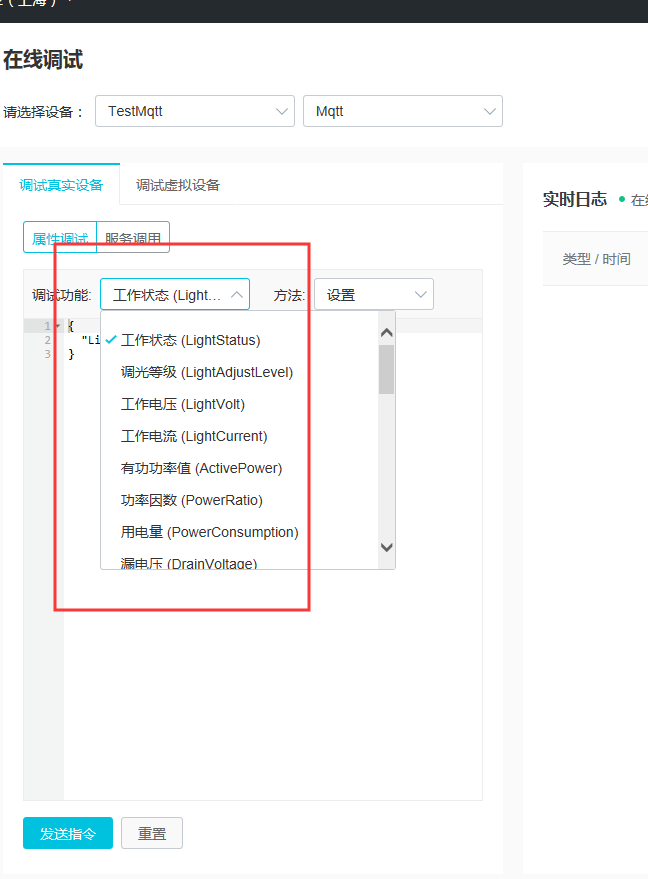Click dropdown list scroll down arrow
Image resolution: width=648 pixels, height=879 pixels.
pyautogui.click(x=386, y=547)
